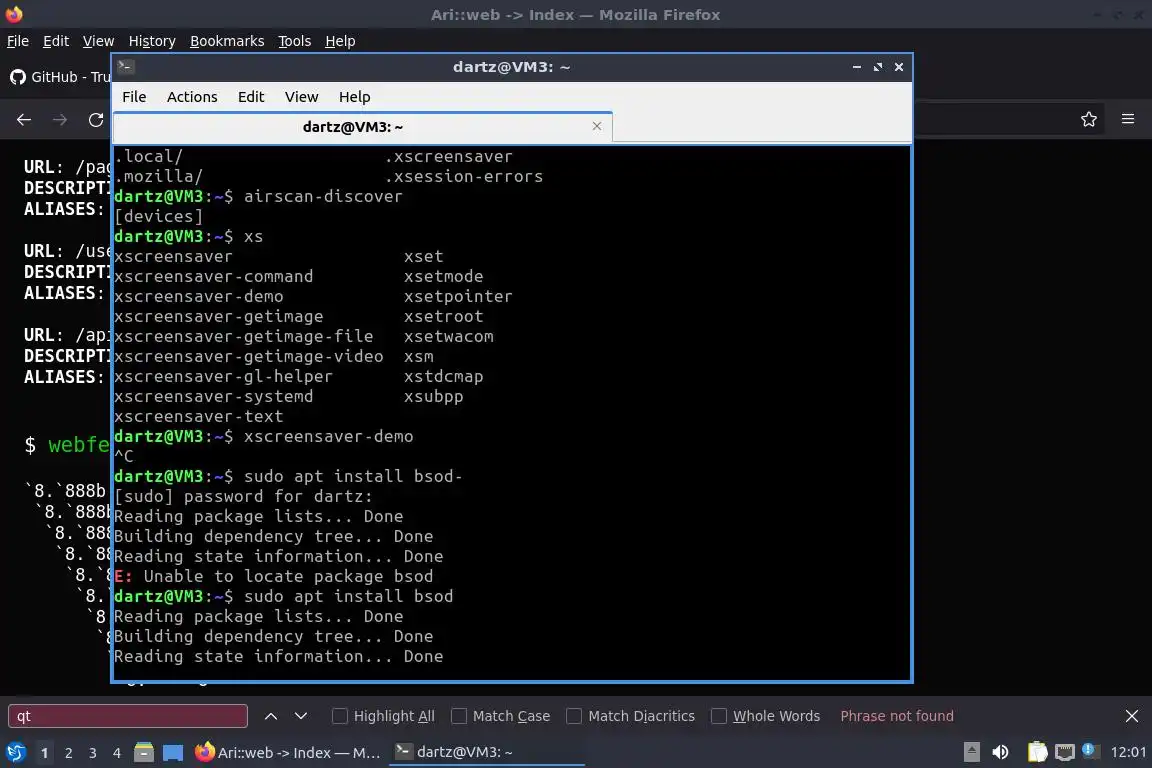Open terminal Help menu
This screenshot has width=1152, height=768.
pyautogui.click(x=354, y=97)
